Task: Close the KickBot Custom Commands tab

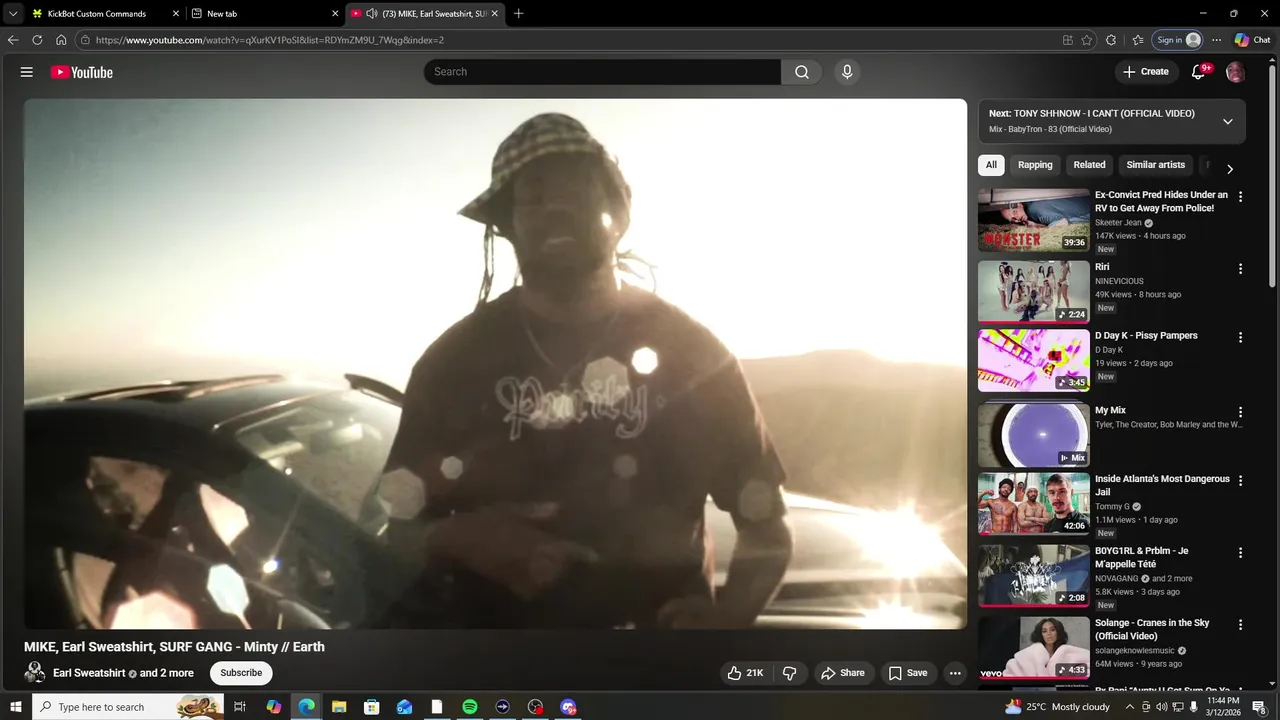Action: point(176,14)
